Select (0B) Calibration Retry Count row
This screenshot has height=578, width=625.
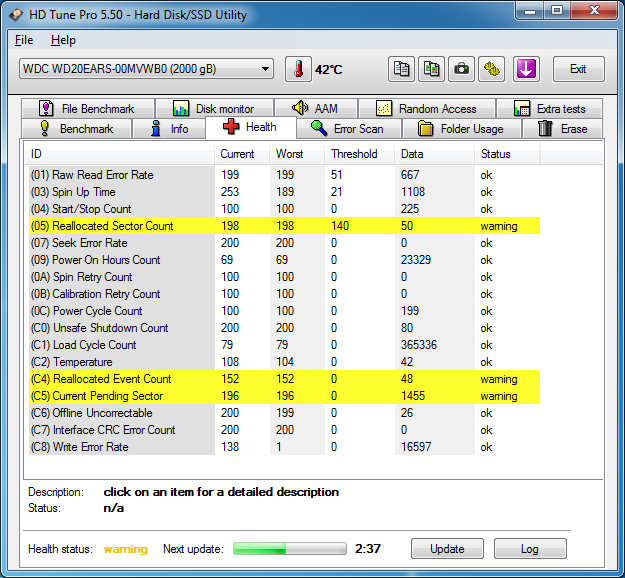click(x=285, y=294)
